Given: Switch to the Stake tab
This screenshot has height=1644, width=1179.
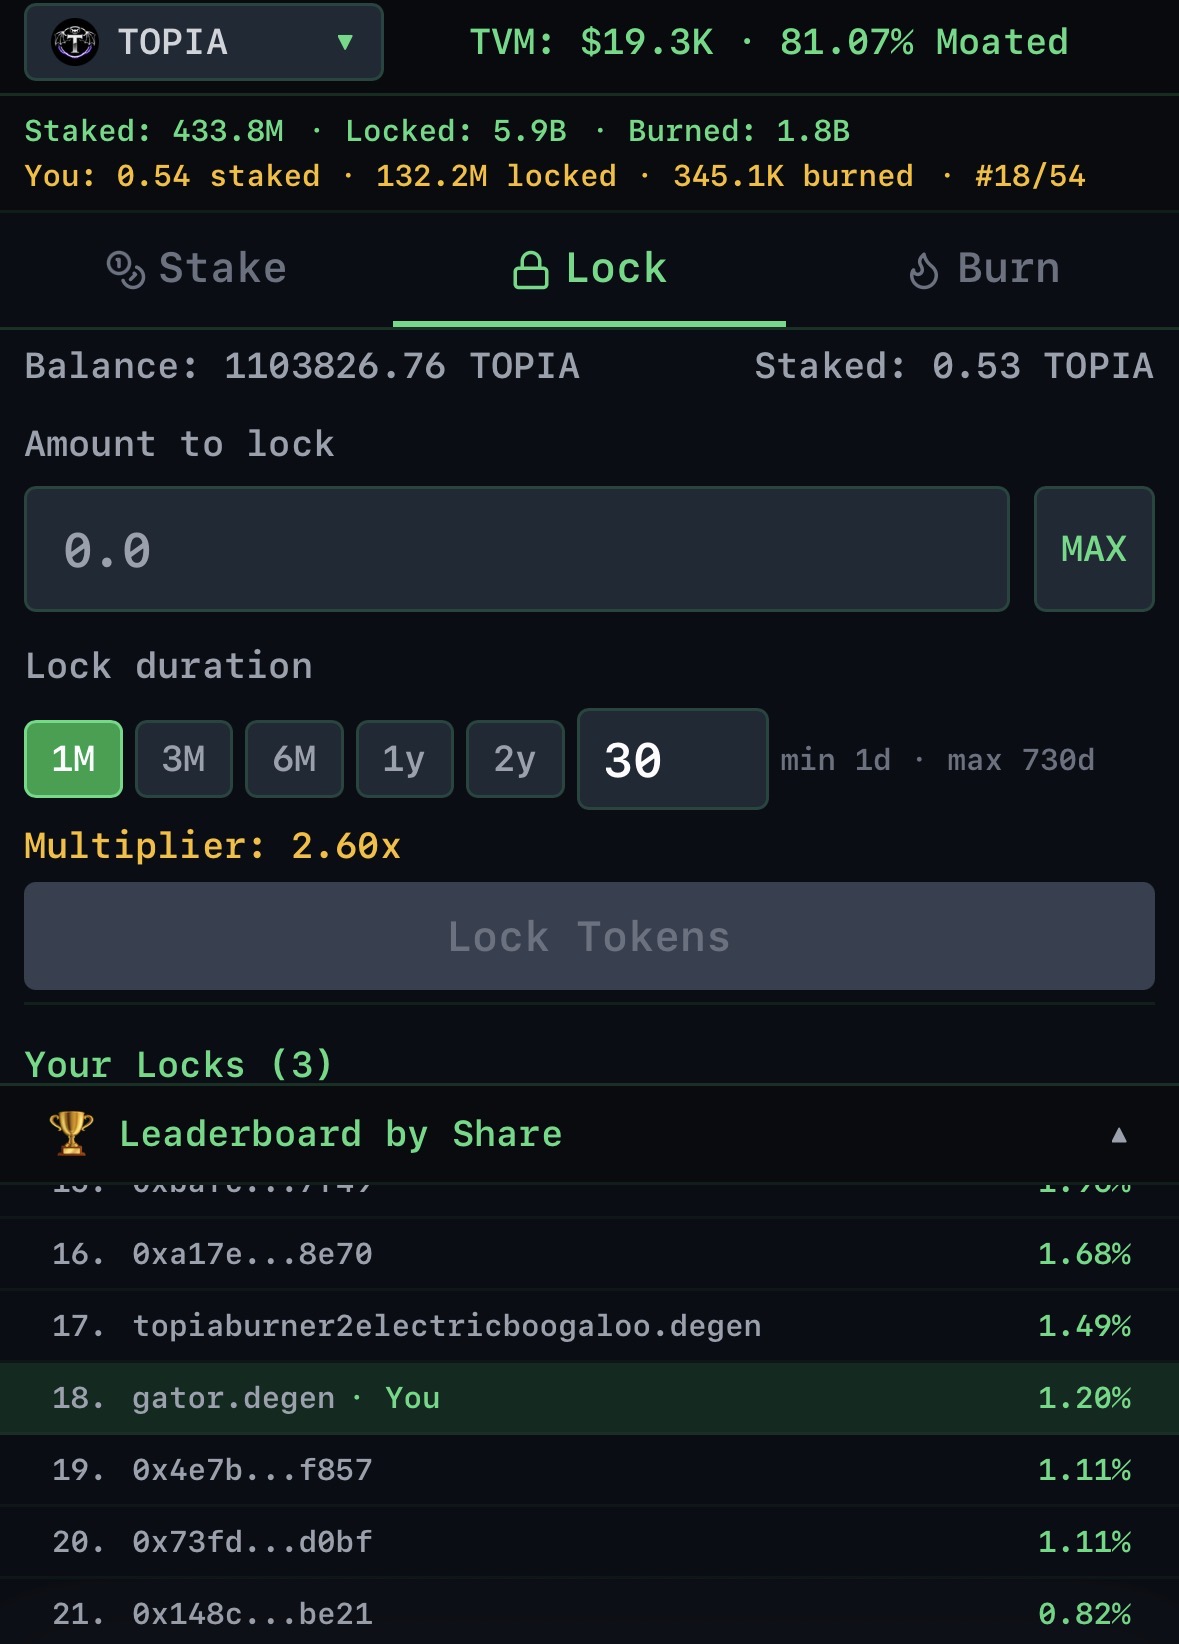Looking at the screenshot, I should pyautogui.click(x=197, y=269).
